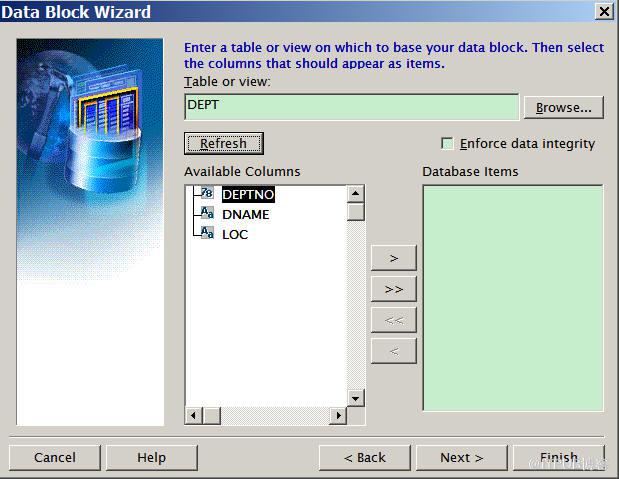Click scroll down arrow in Available Columns
This screenshot has width=619, height=479.
355,398
